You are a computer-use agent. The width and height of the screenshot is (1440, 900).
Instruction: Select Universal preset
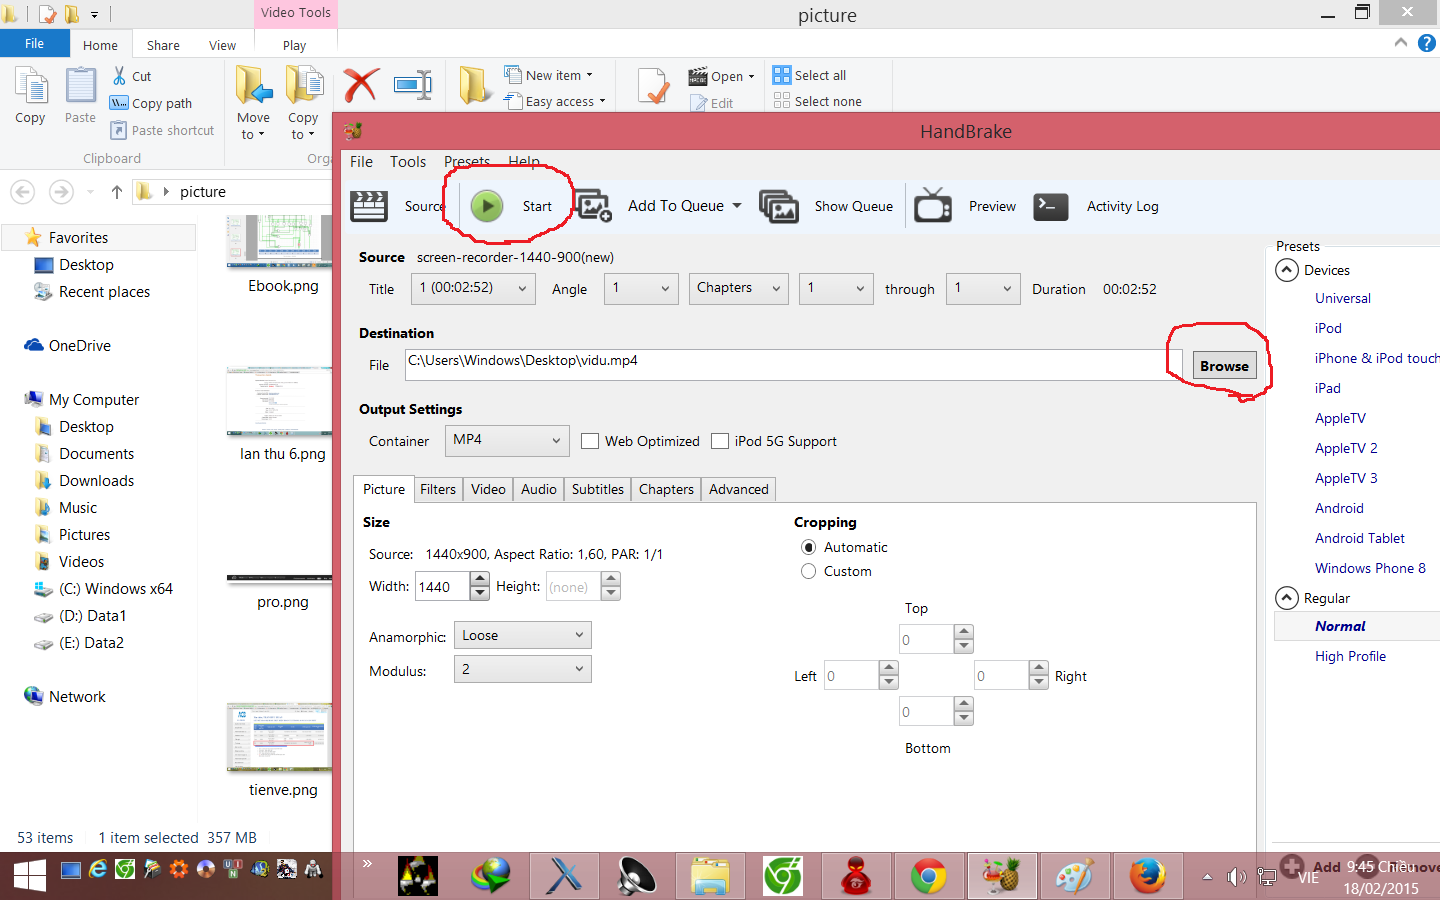[1343, 298]
